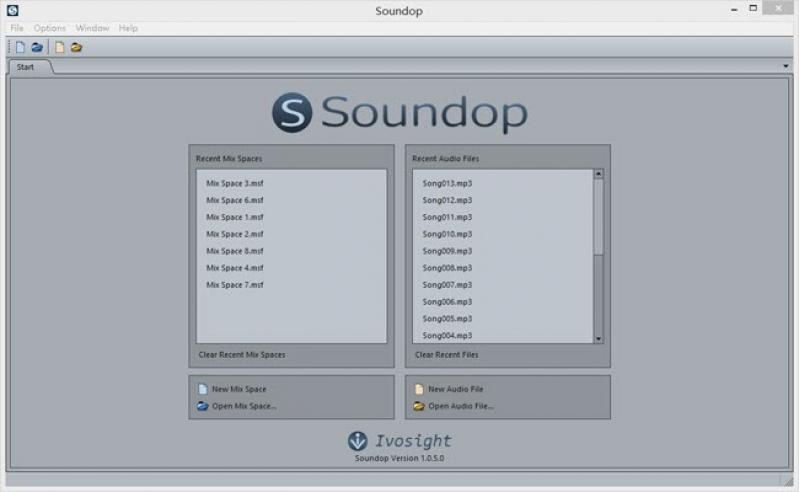Click blue folder icon beside Open Mix Space
The height and width of the screenshot is (492, 799).
tap(202, 406)
